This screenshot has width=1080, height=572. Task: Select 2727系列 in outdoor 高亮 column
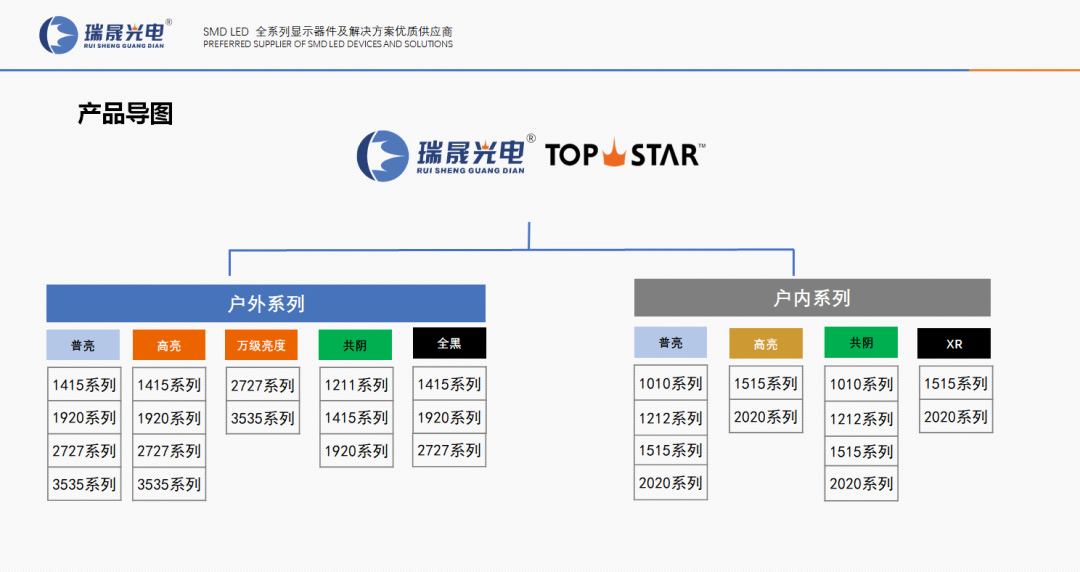click(x=169, y=451)
